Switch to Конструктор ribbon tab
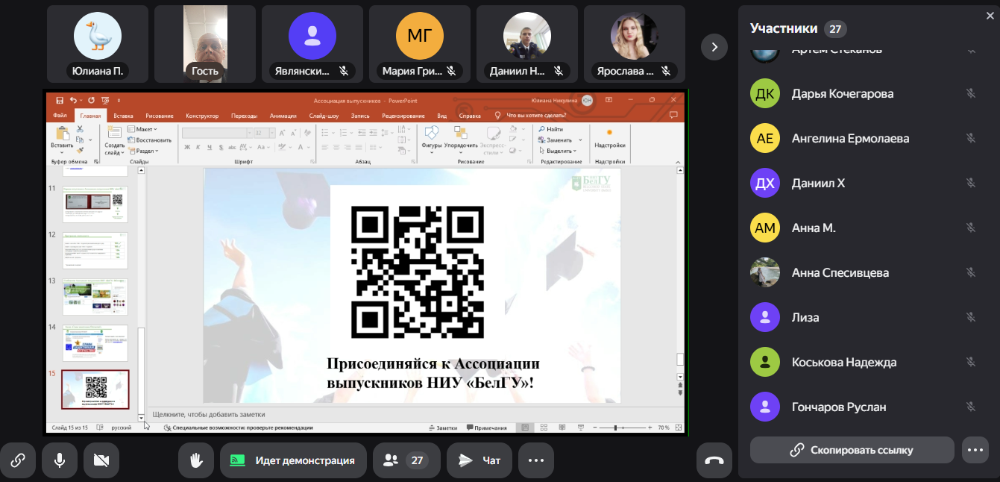 pyautogui.click(x=202, y=116)
